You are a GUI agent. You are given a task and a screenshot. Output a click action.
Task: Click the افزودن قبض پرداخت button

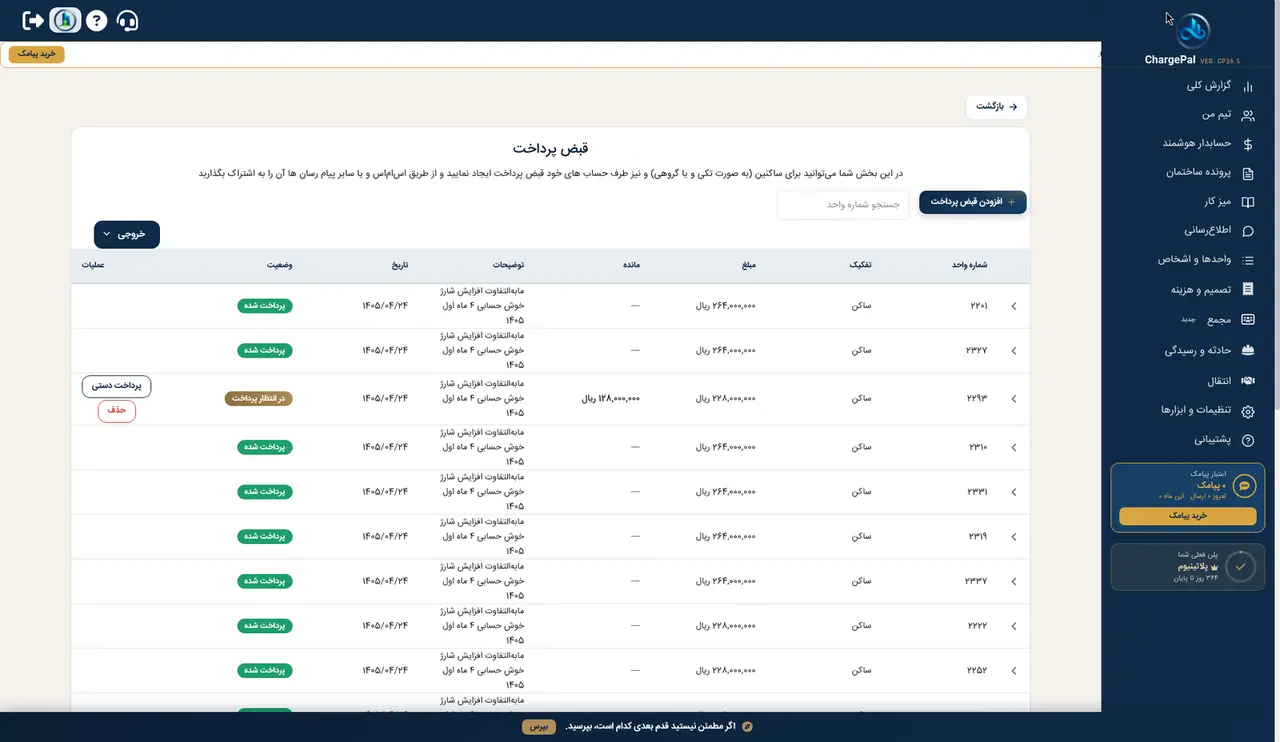(x=973, y=202)
